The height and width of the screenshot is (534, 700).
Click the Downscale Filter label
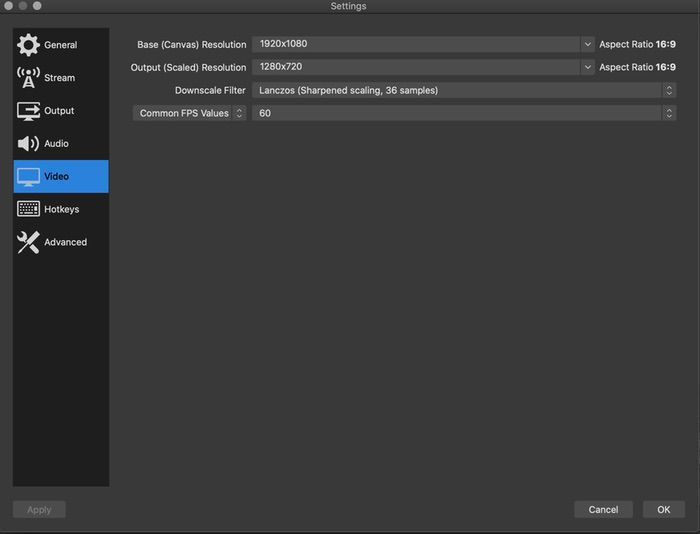point(210,90)
